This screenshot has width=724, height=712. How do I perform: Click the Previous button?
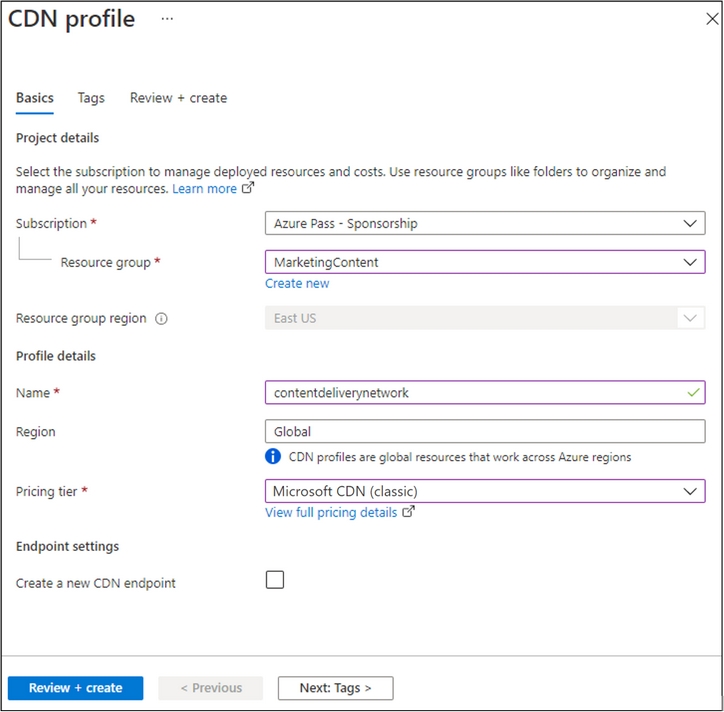click(211, 688)
